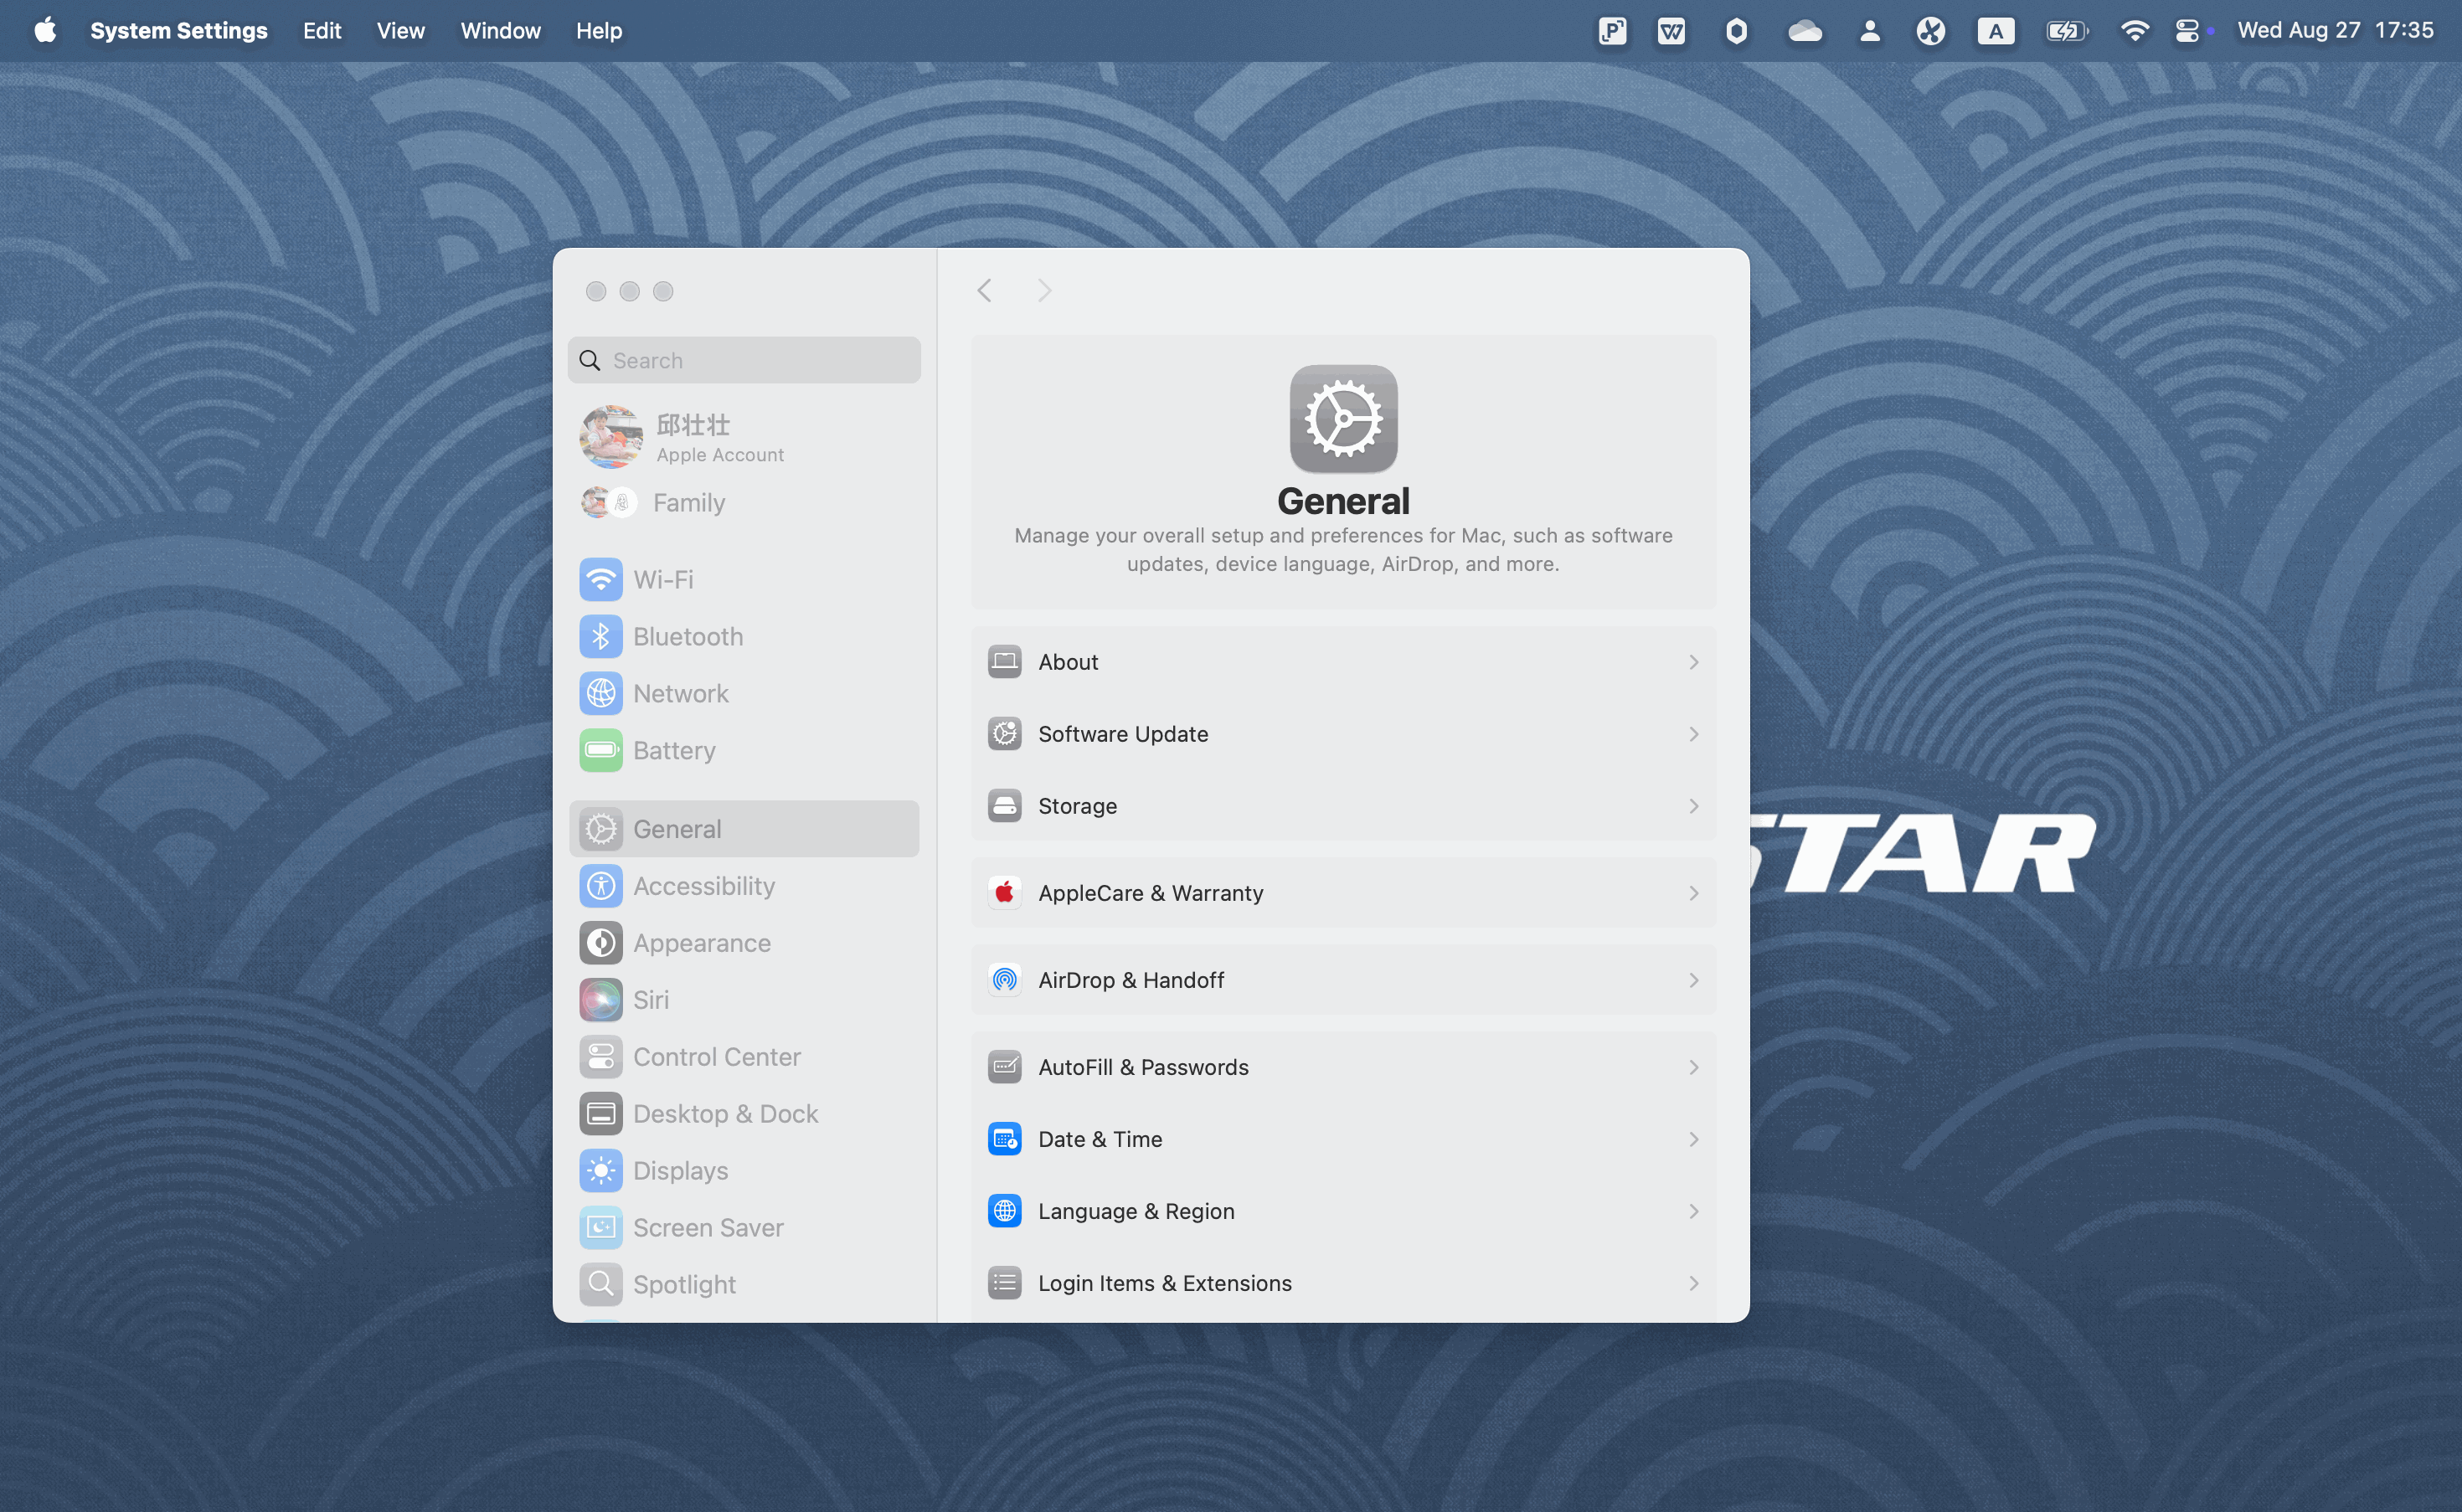Open Accessibility settings

click(x=744, y=885)
